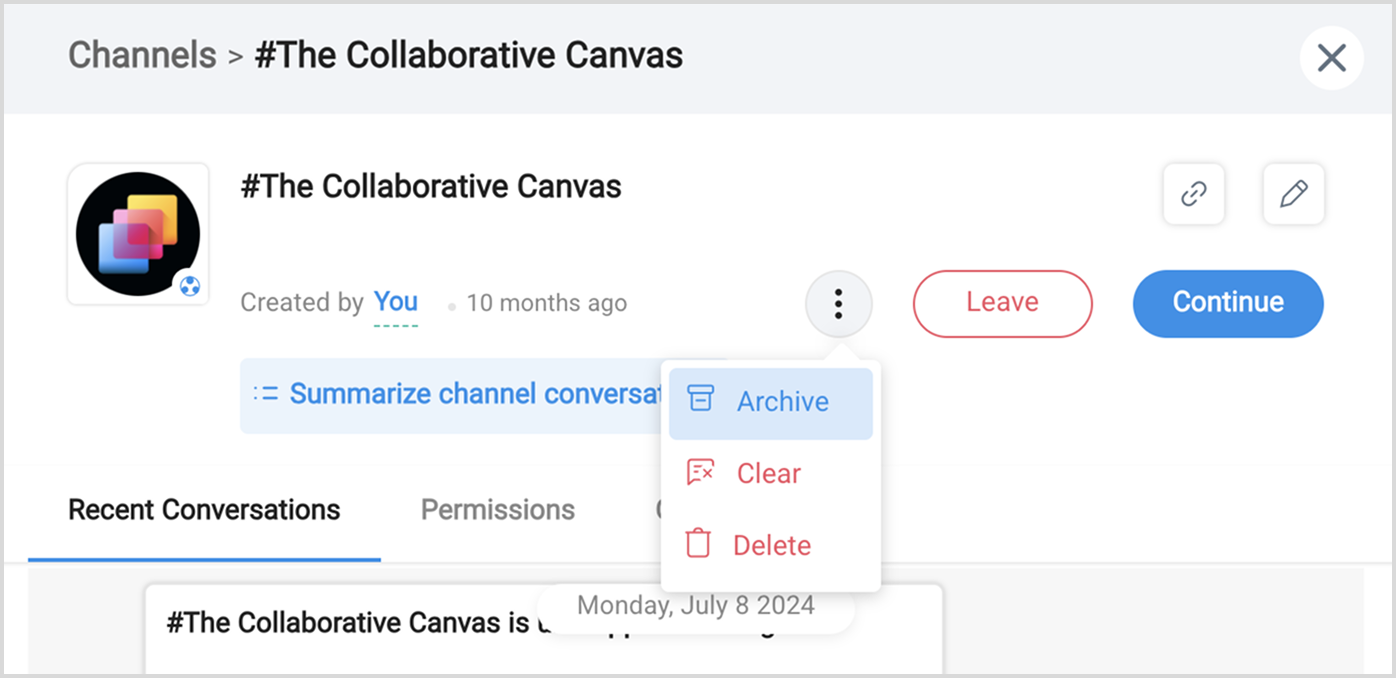1396x678 pixels.
Task: Click the channel avatar image
Action: coord(137,233)
